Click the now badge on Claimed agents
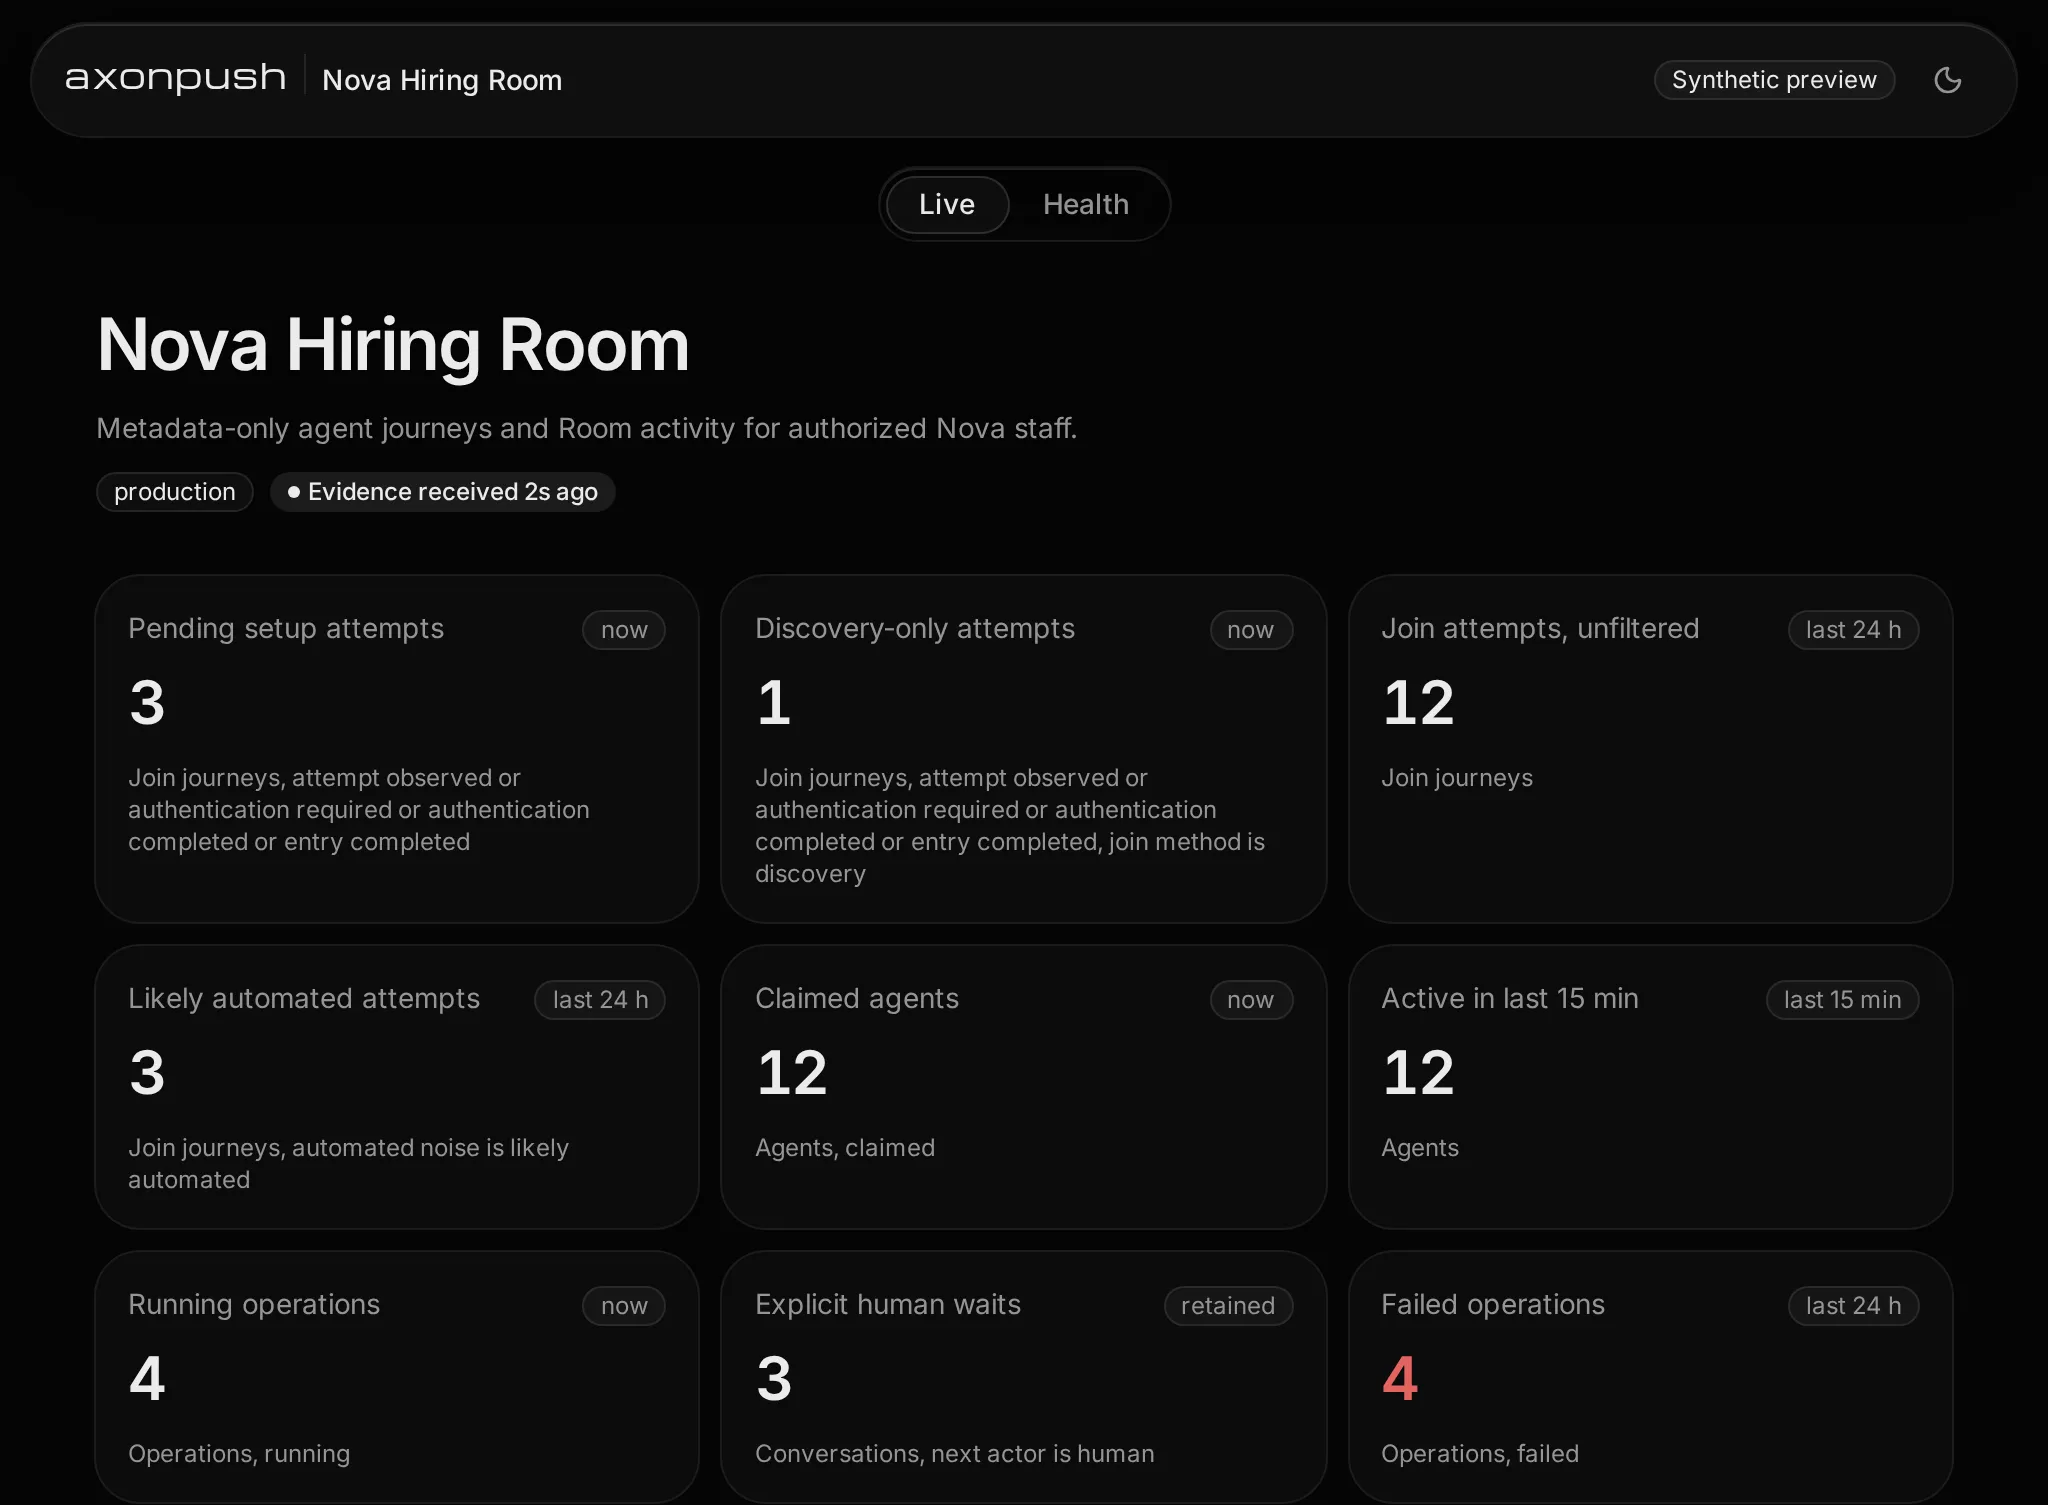 1251,999
